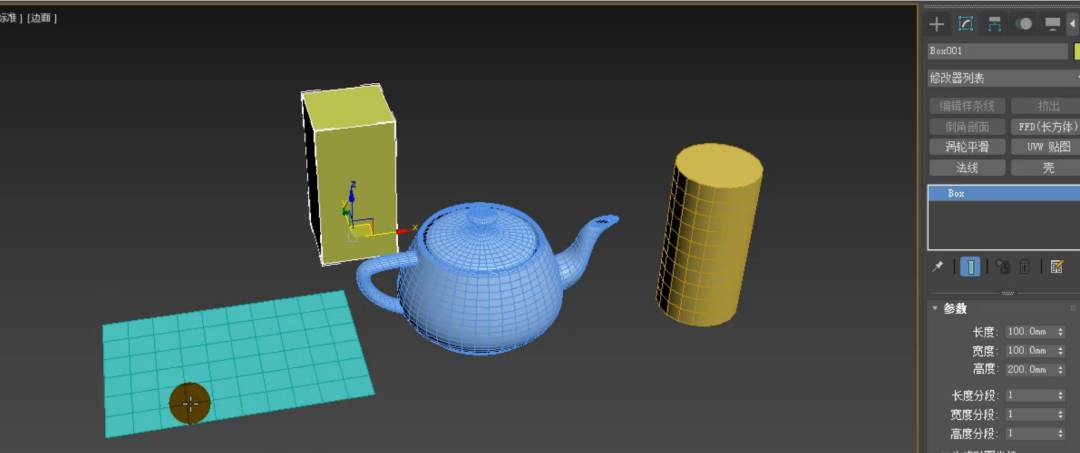Click the 挤出 modifier button
The image size is (1080, 453).
coord(1045,106)
